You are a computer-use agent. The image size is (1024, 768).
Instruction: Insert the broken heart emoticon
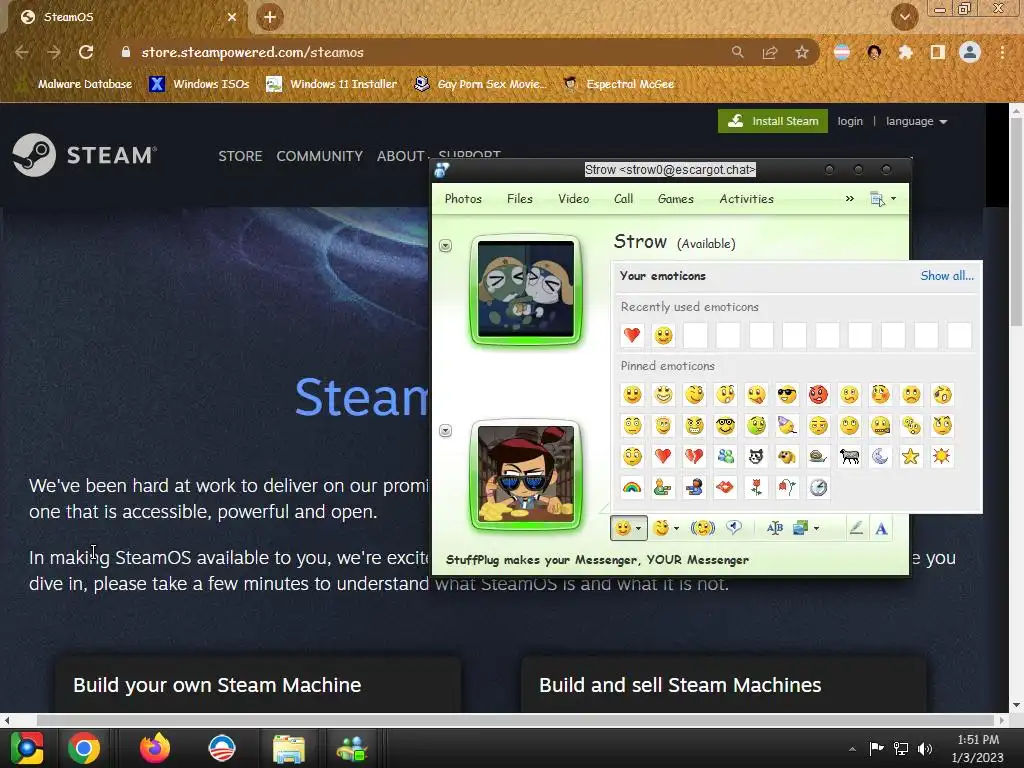[694, 456]
